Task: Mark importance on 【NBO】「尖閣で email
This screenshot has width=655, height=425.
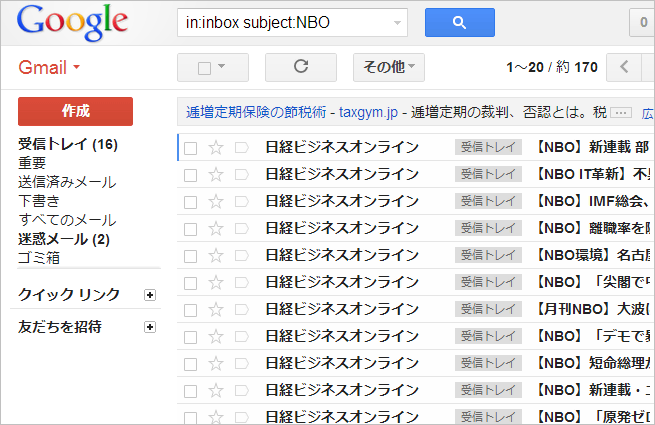Action: pyautogui.click(x=241, y=283)
